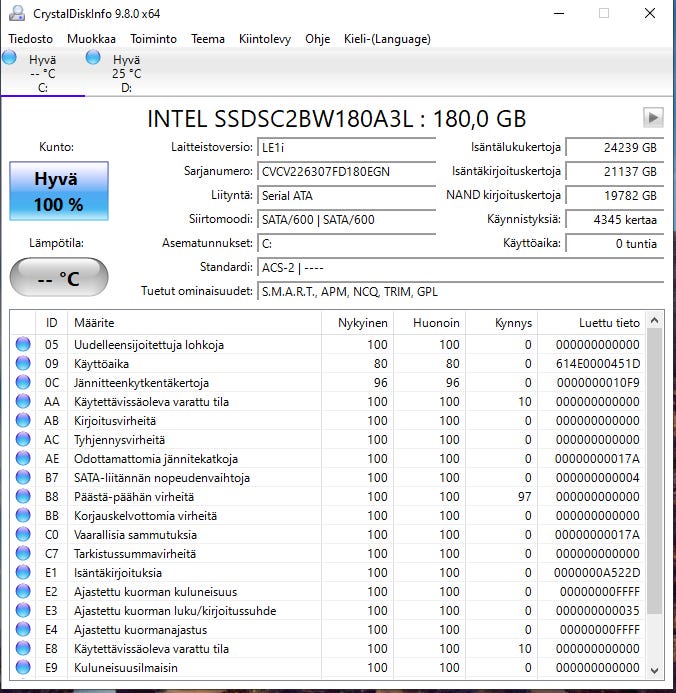Click the Käyttöaika value 0 tuntia
The width and height of the screenshot is (676, 693).
615,244
